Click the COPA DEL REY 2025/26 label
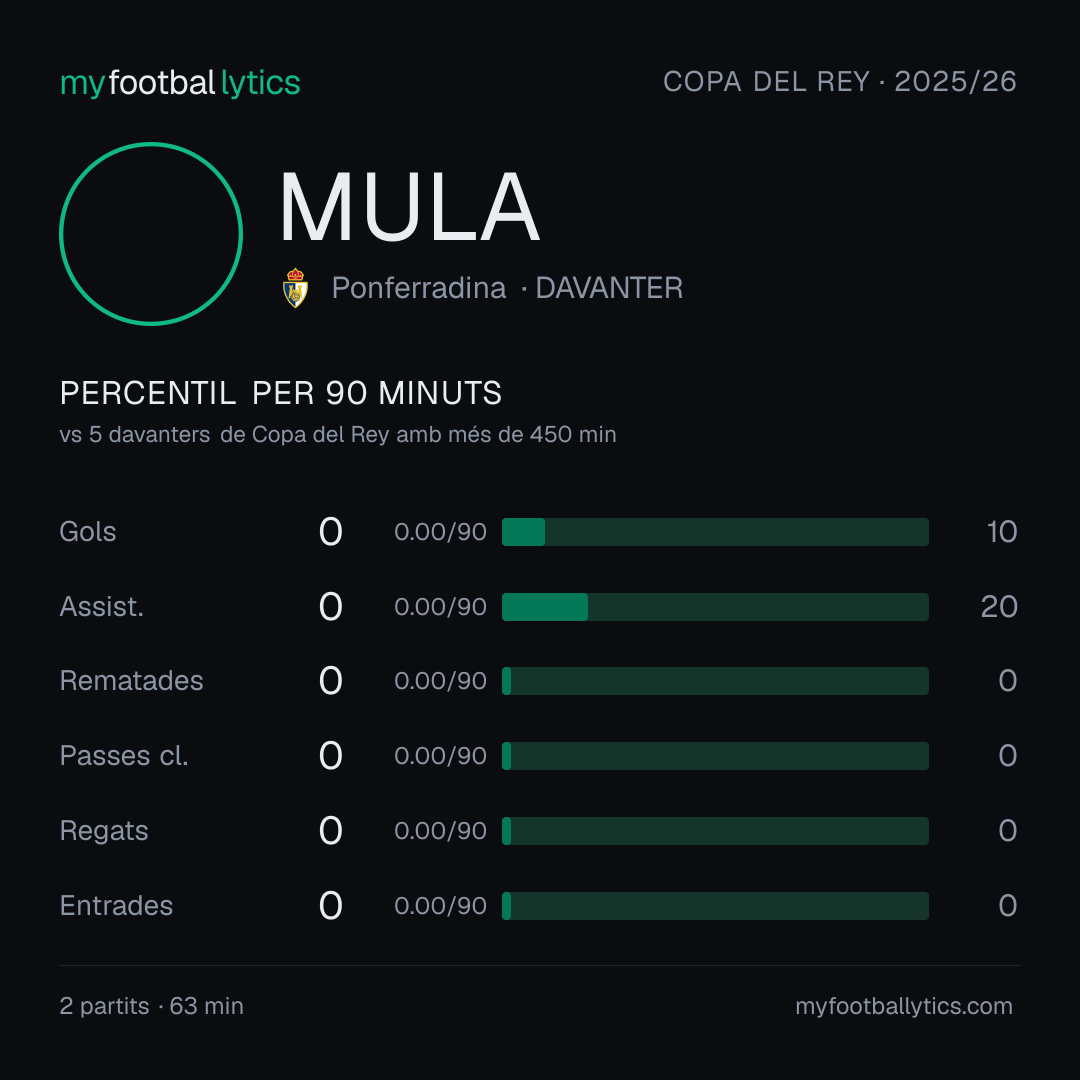 [x=840, y=82]
